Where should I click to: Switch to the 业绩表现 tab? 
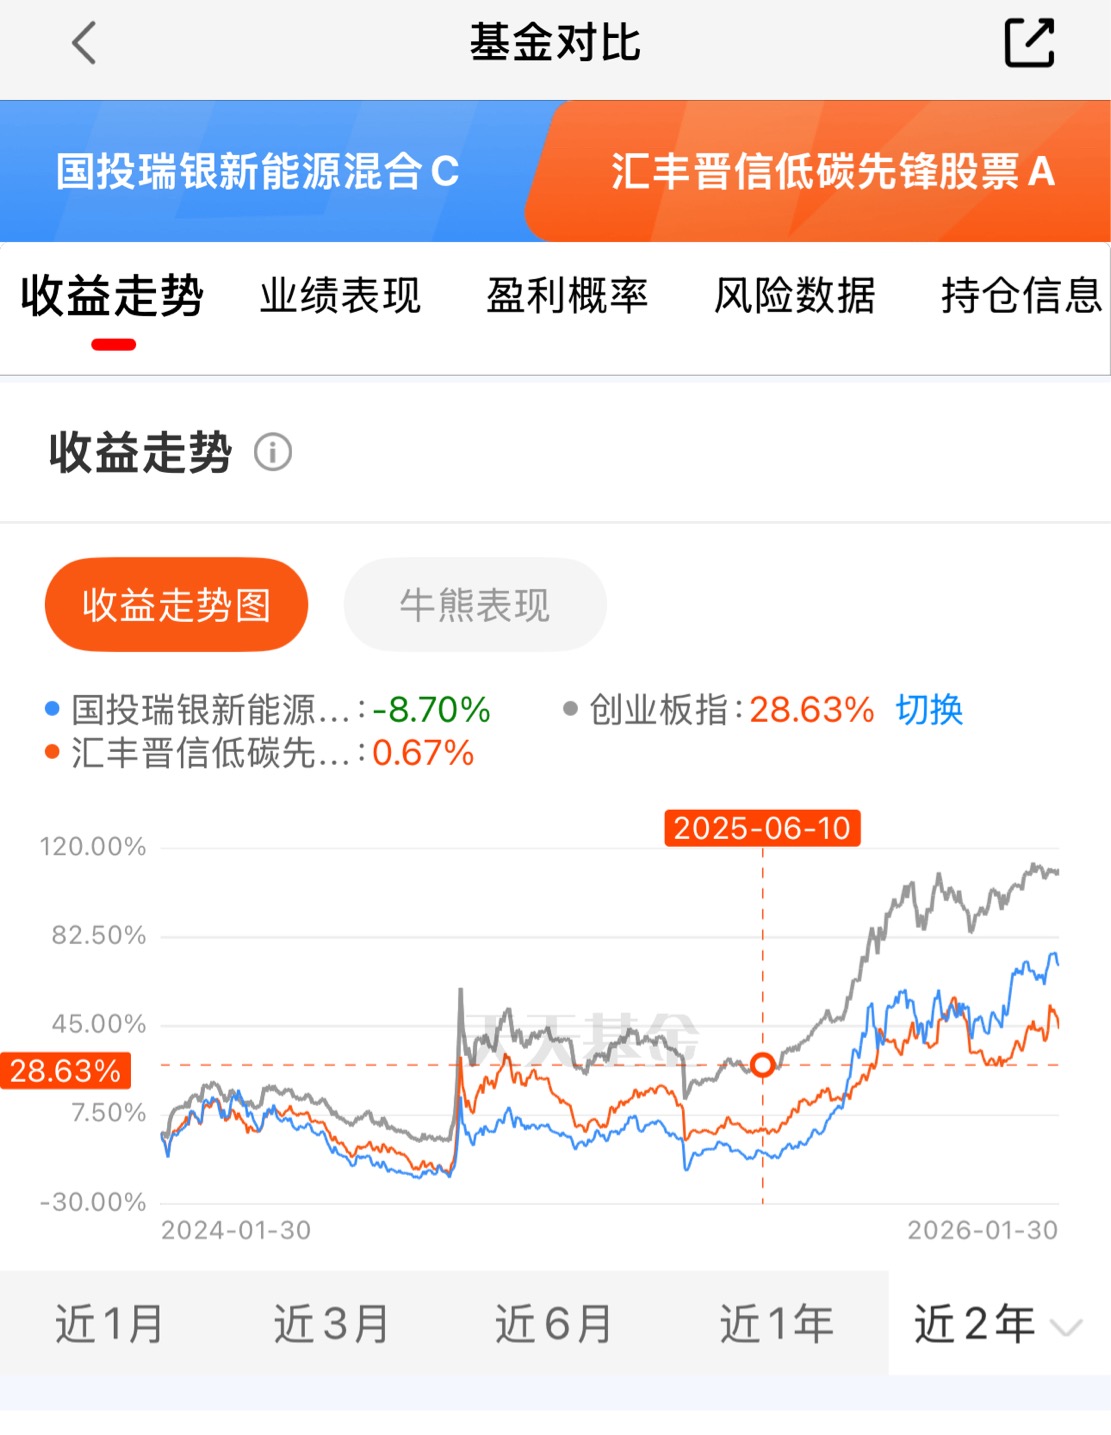tap(340, 296)
